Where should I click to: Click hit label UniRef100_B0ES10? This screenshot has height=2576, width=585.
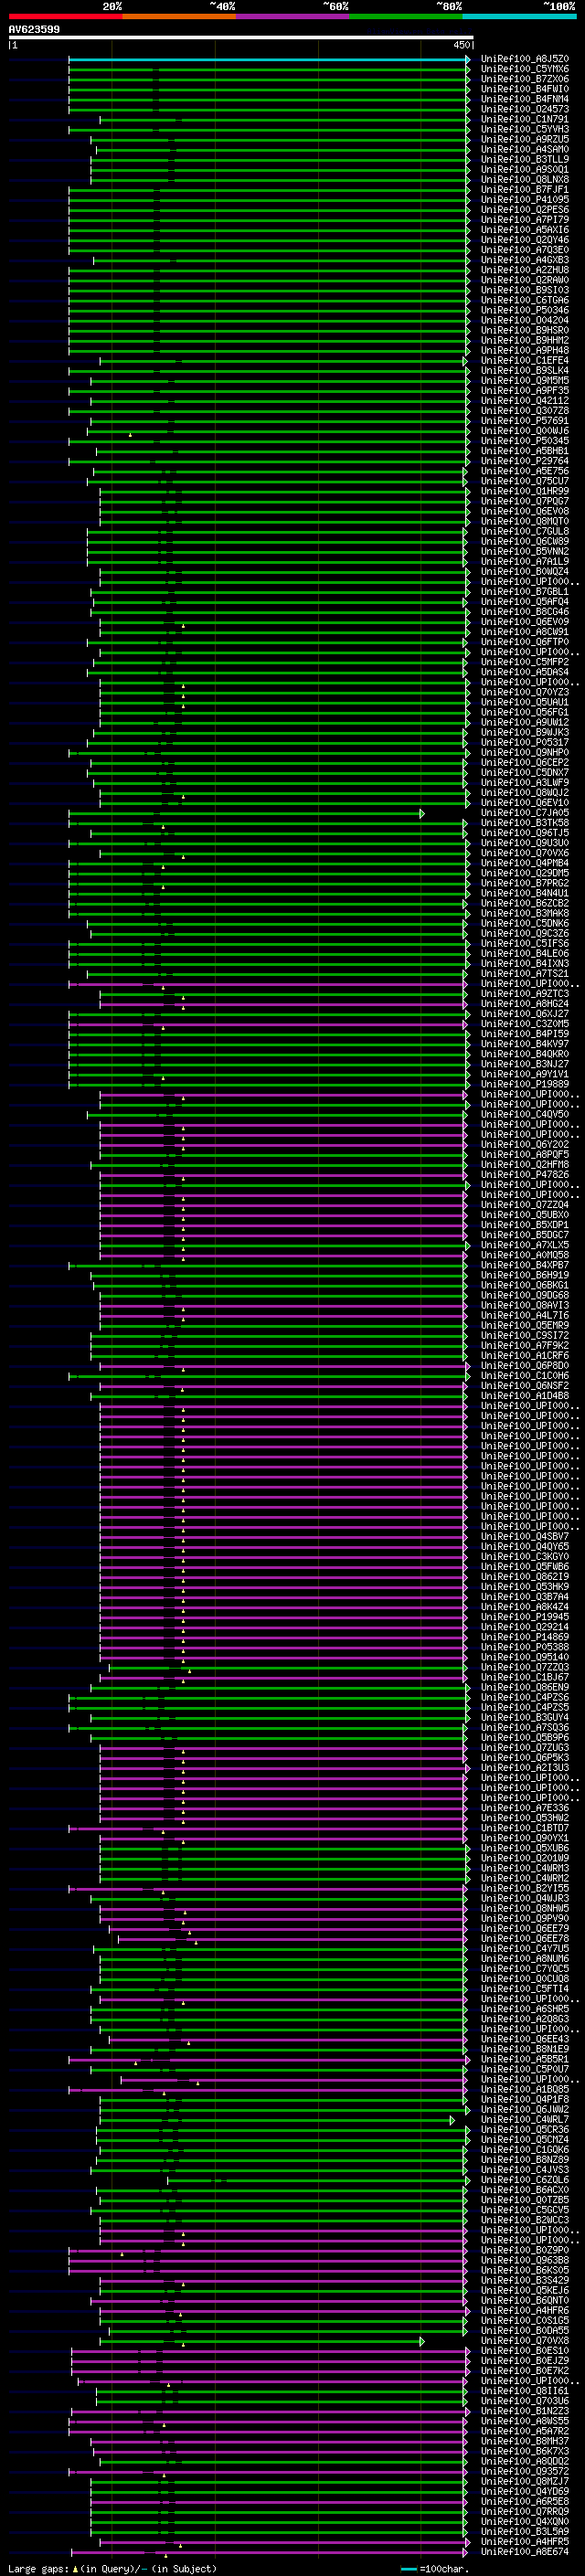pyautogui.click(x=525, y=2351)
